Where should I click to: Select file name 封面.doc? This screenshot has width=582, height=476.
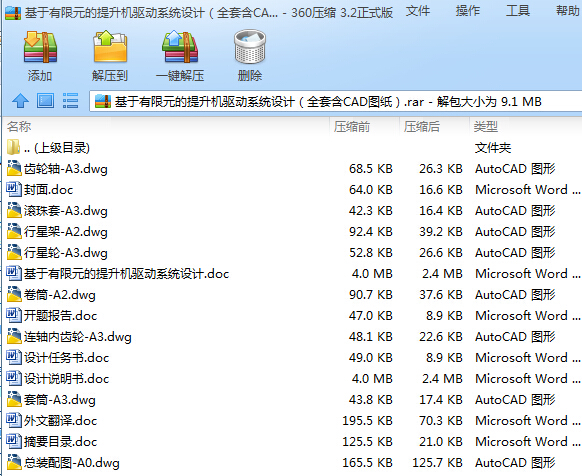(49, 190)
